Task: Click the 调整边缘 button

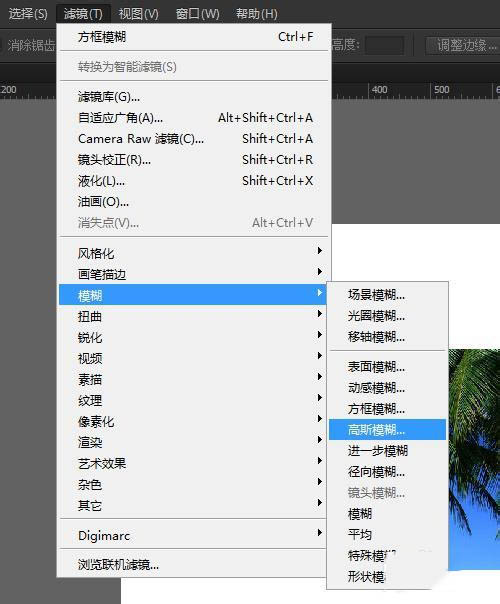Action: tap(464, 45)
